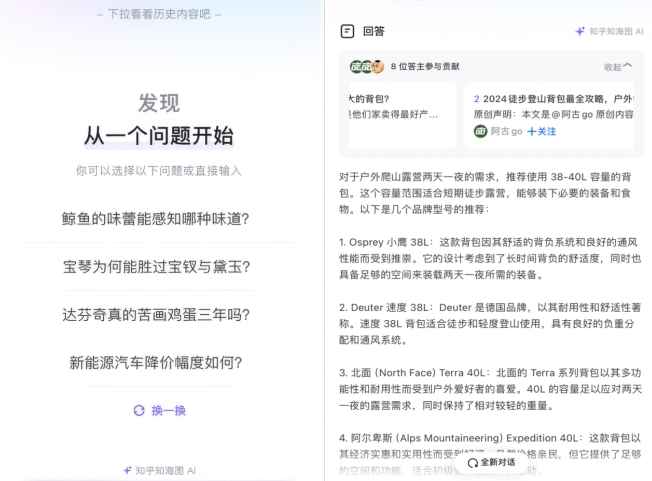Select question about whale taste buds

[x=156, y=219]
